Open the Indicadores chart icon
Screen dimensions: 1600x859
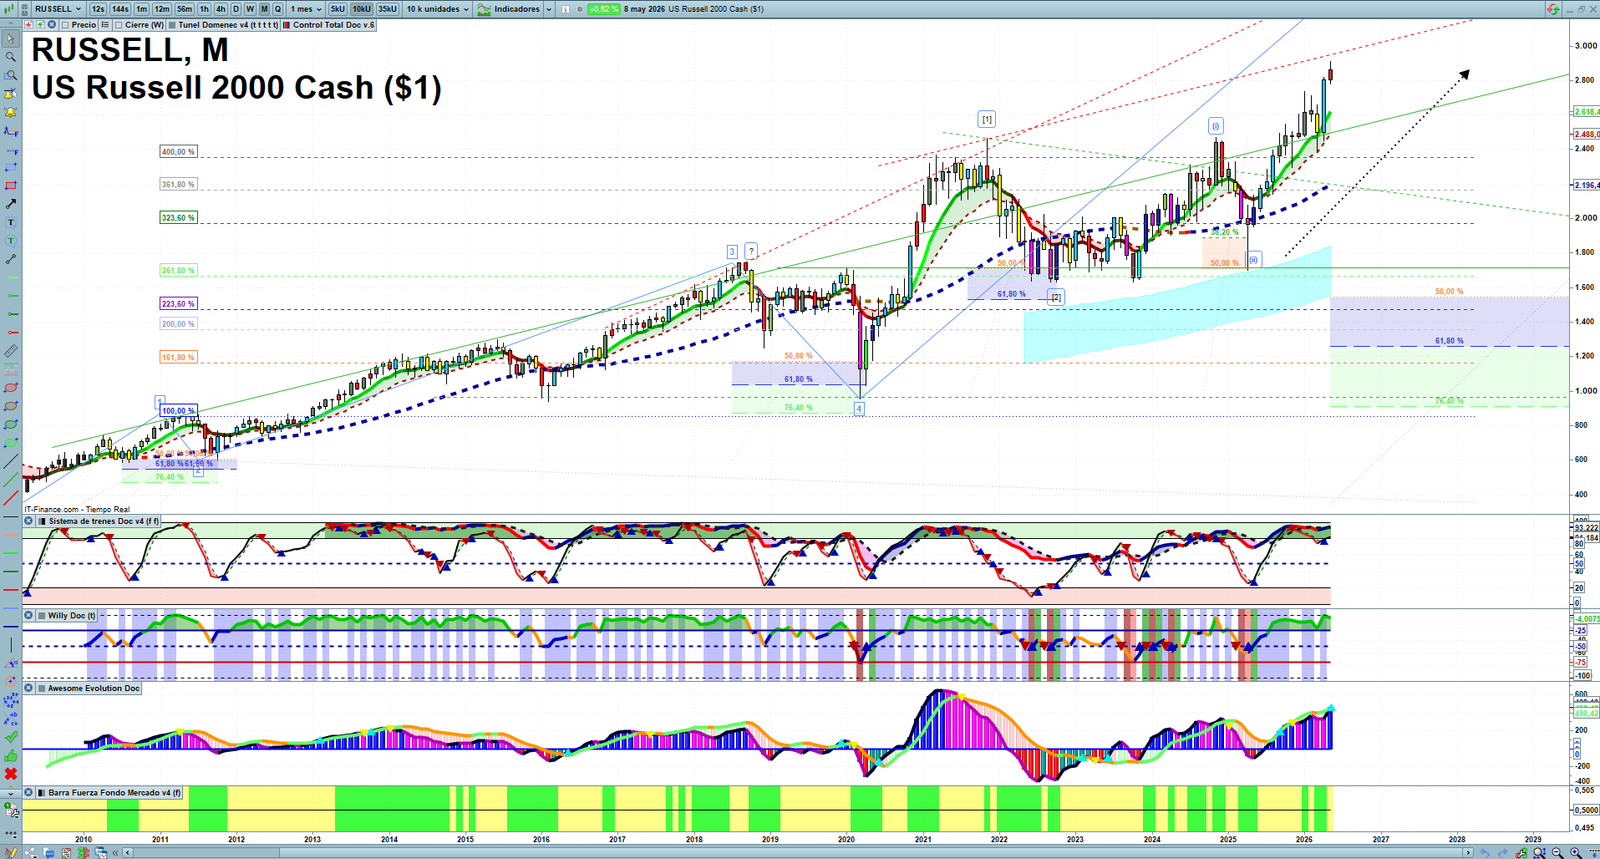click(484, 9)
